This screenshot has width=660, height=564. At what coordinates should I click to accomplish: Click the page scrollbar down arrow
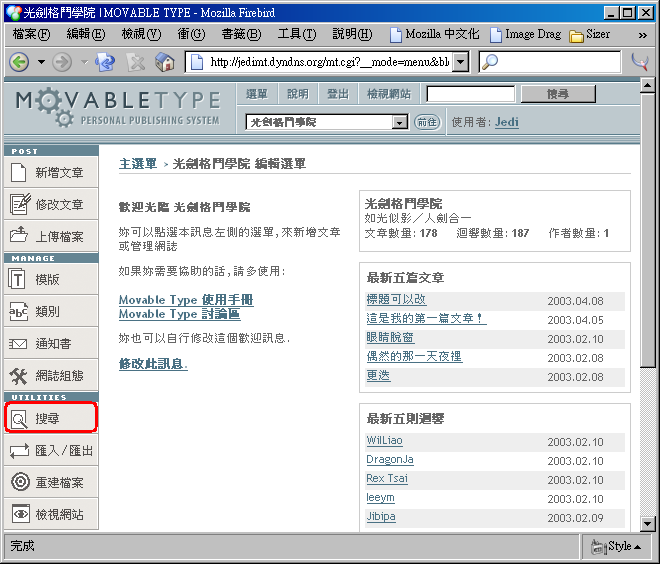(647, 524)
